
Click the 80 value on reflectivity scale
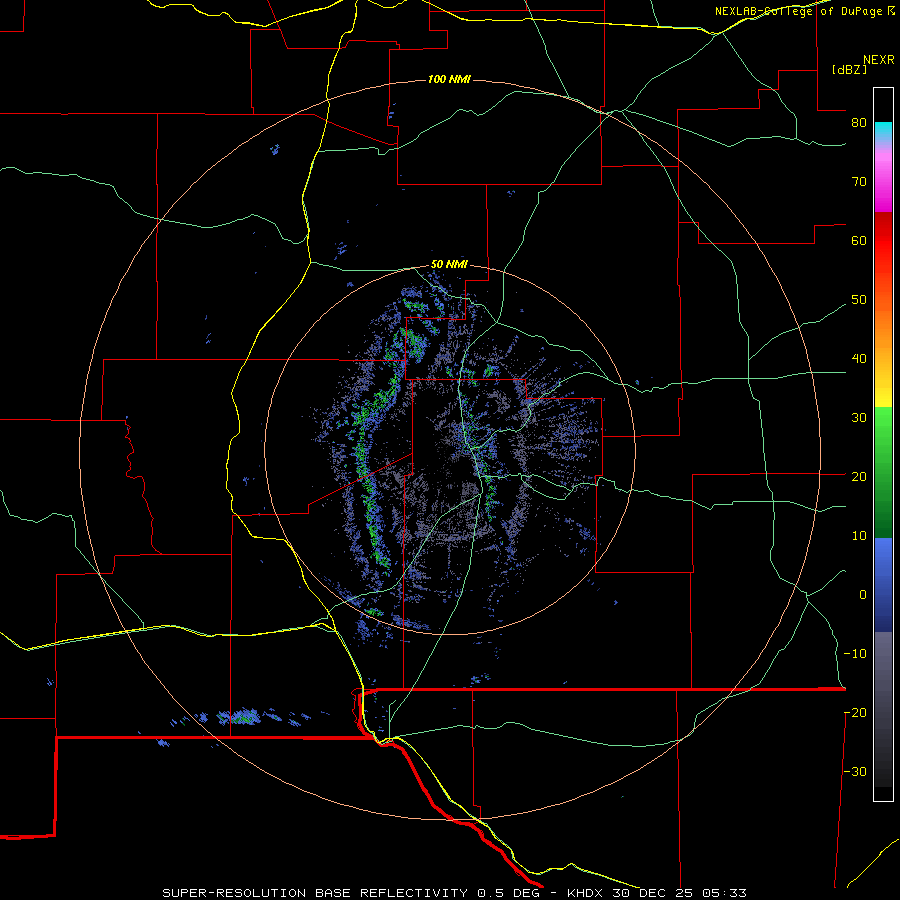tap(859, 123)
